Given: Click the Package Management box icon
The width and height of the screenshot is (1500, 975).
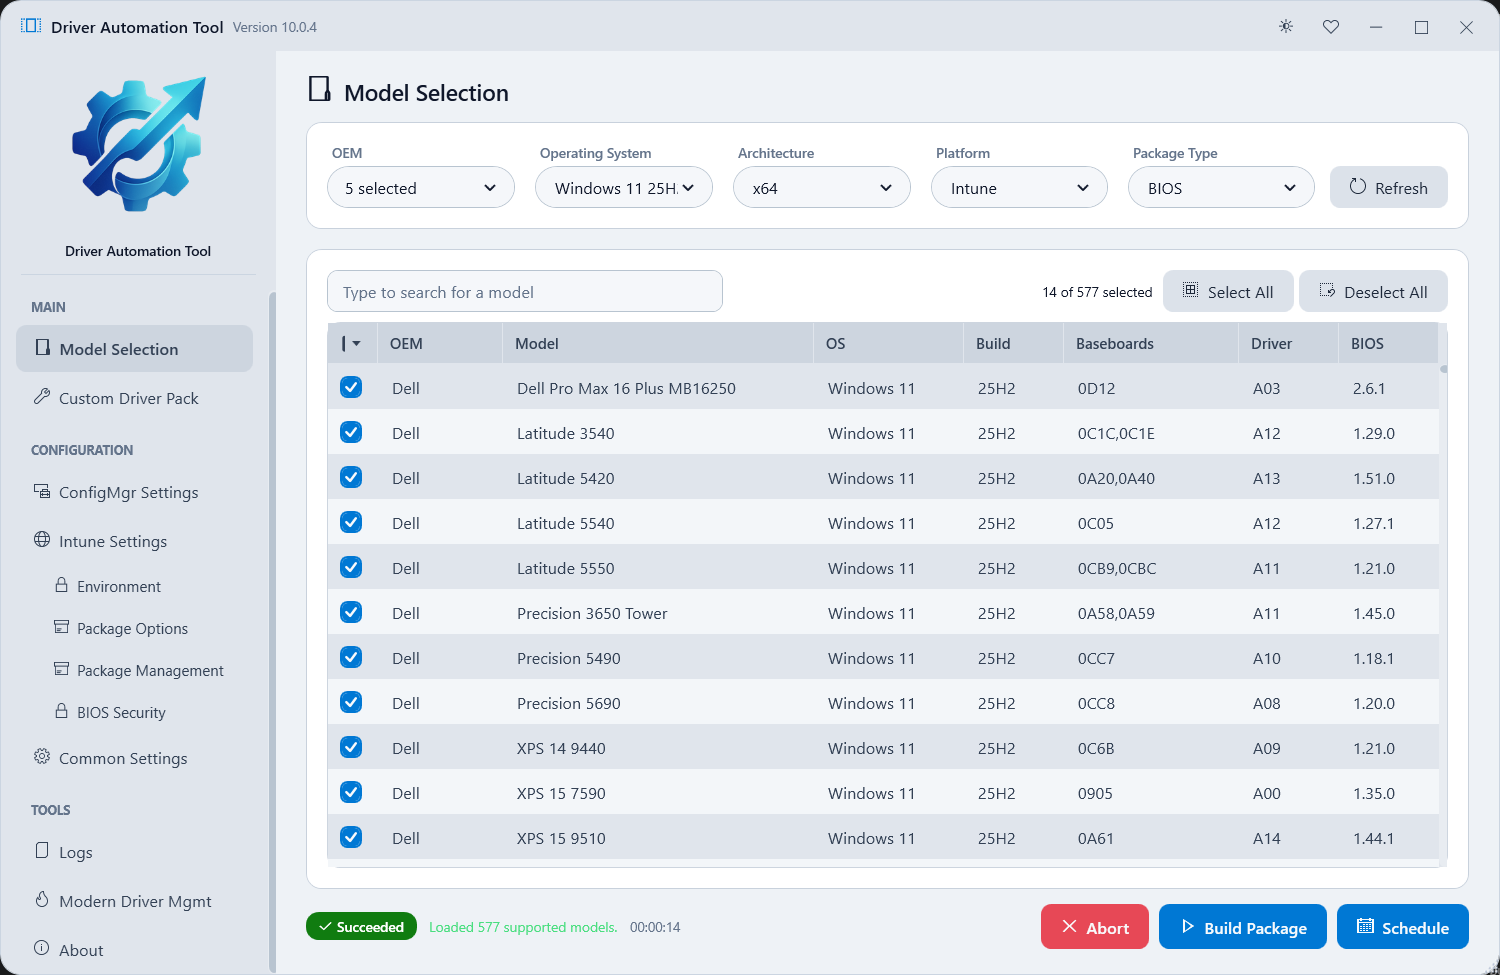Looking at the screenshot, I should click(x=62, y=669).
